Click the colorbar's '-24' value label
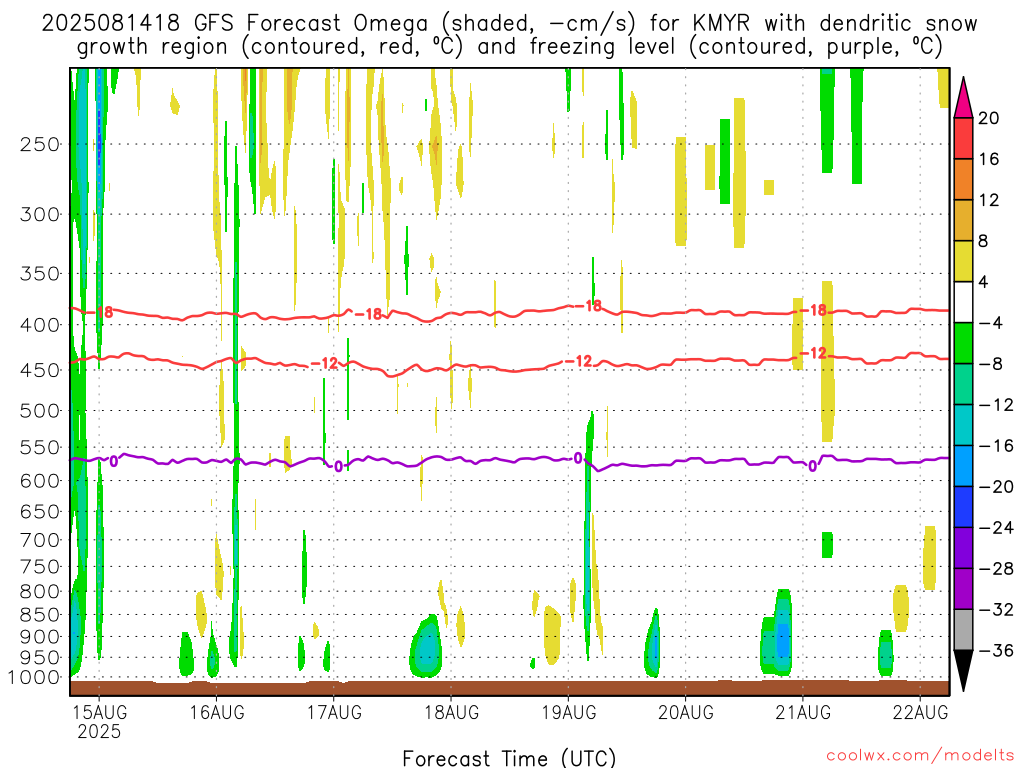Screen dimensions: 1024x768 (996, 528)
